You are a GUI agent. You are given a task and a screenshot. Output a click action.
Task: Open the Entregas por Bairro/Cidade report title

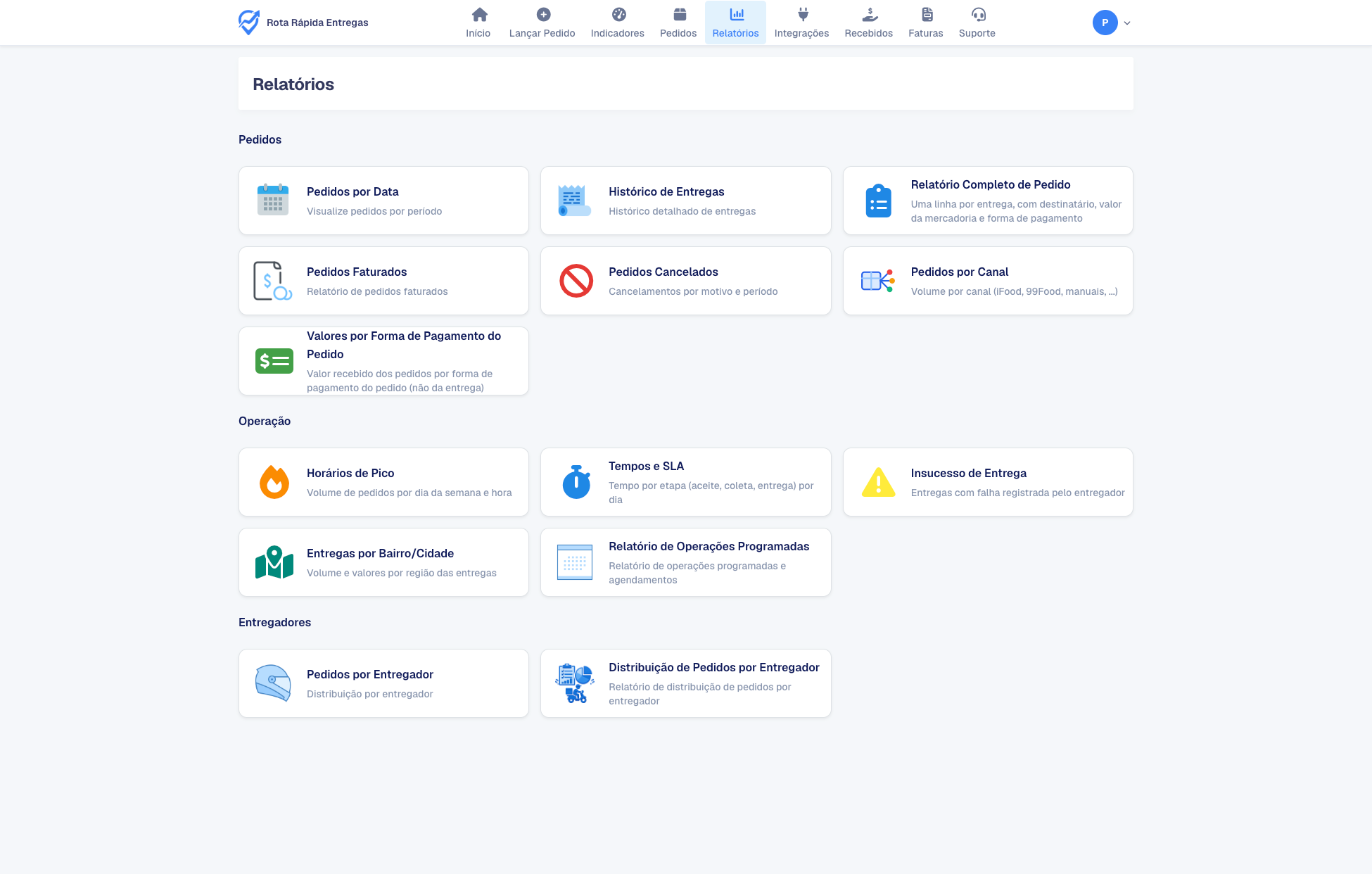click(381, 553)
